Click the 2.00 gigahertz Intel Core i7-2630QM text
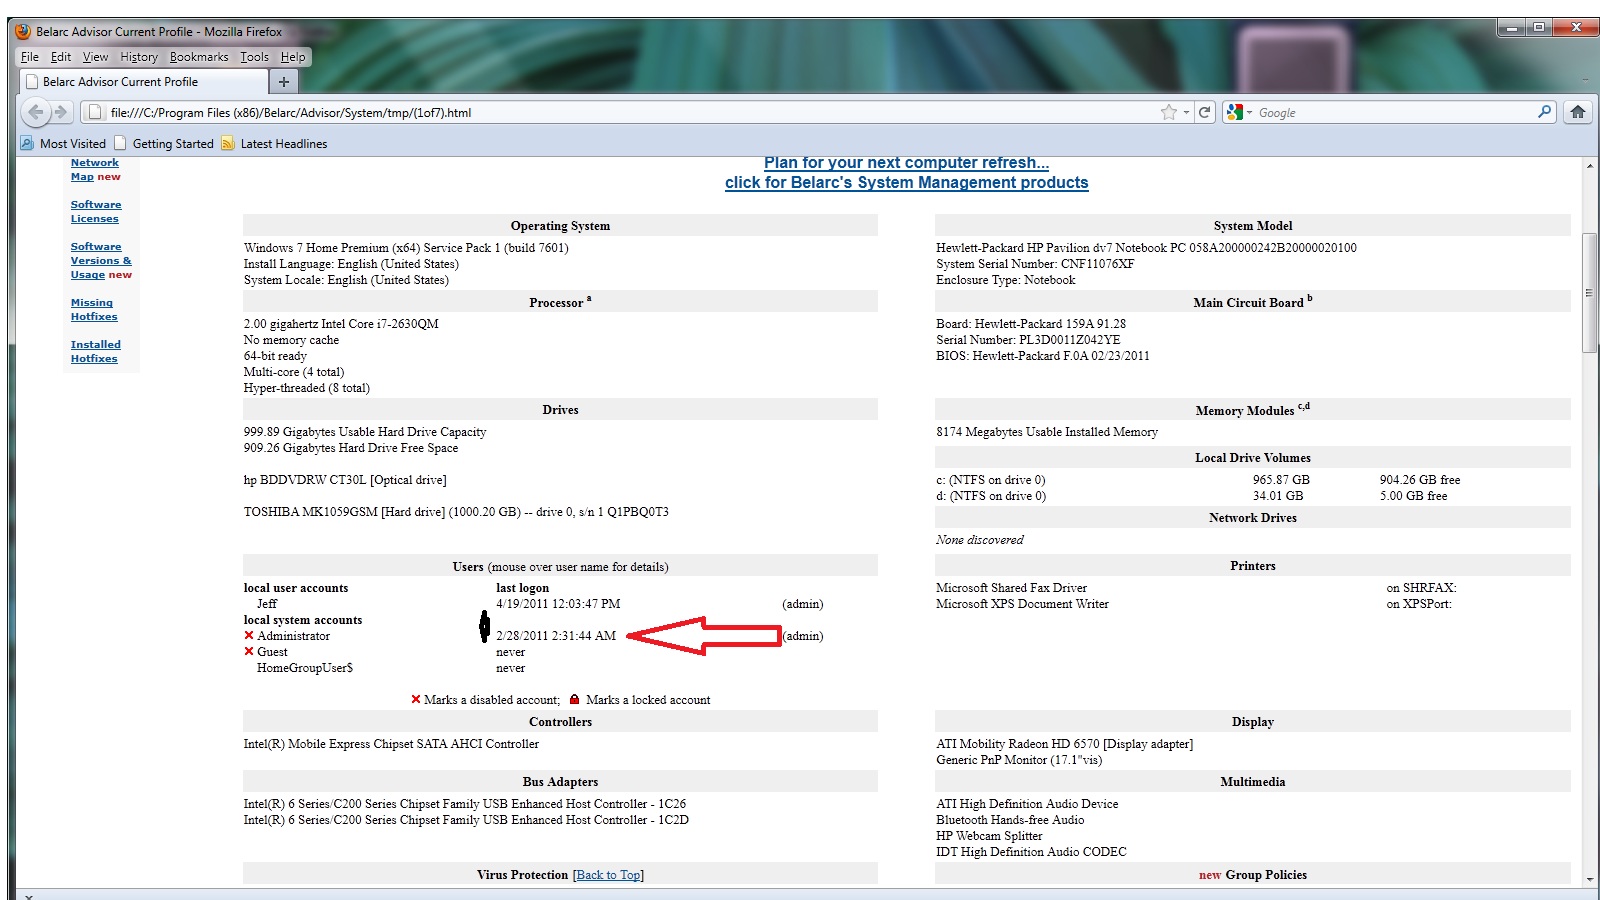 tap(341, 323)
